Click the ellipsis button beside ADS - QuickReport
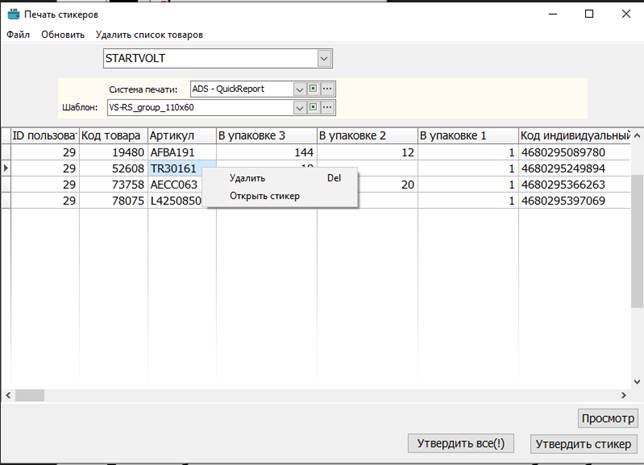This screenshot has width=644, height=465. [x=327, y=89]
